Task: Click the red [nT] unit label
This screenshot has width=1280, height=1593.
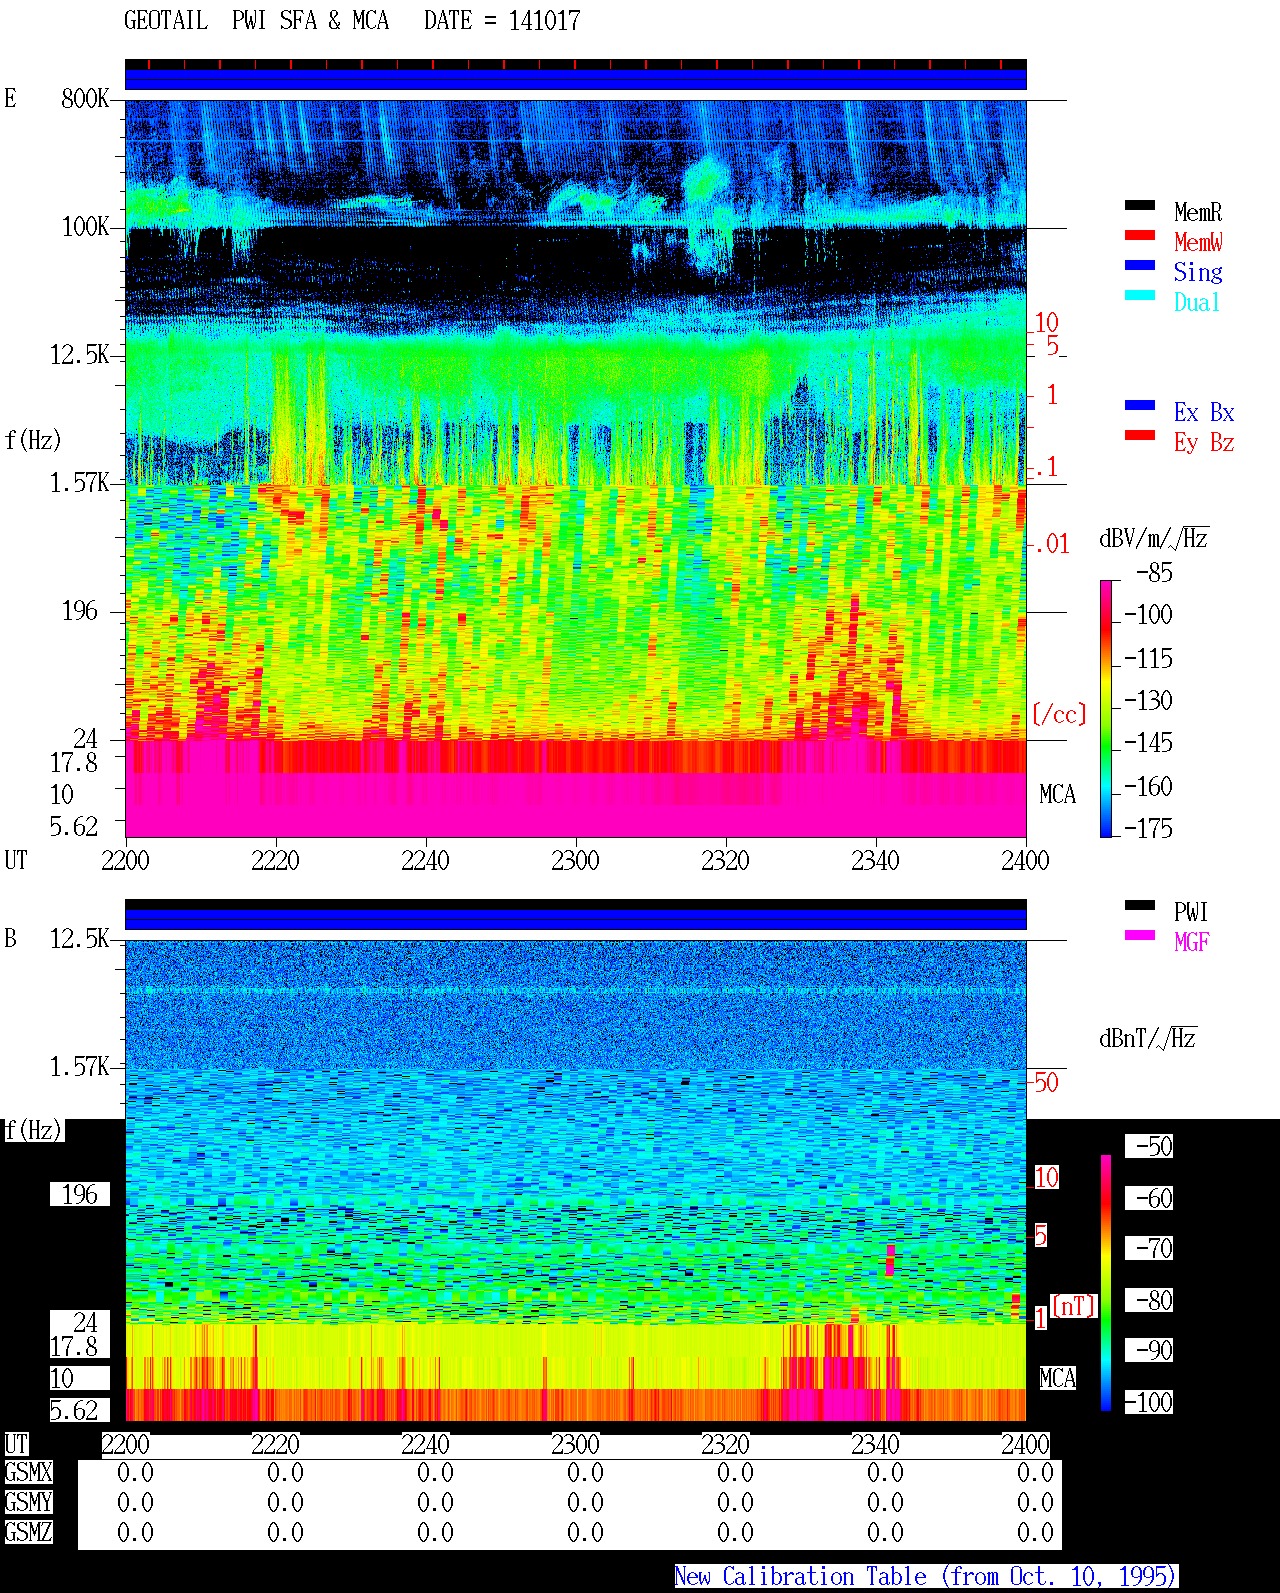Action: click(1073, 1305)
